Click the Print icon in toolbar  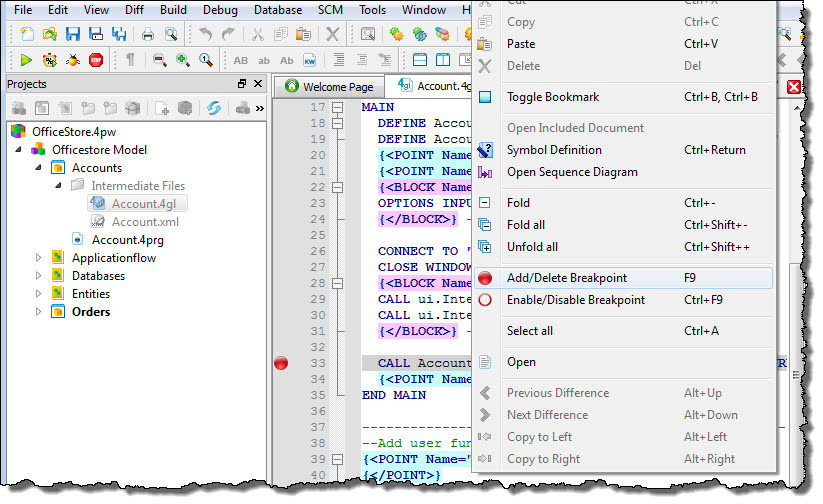coord(148,34)
